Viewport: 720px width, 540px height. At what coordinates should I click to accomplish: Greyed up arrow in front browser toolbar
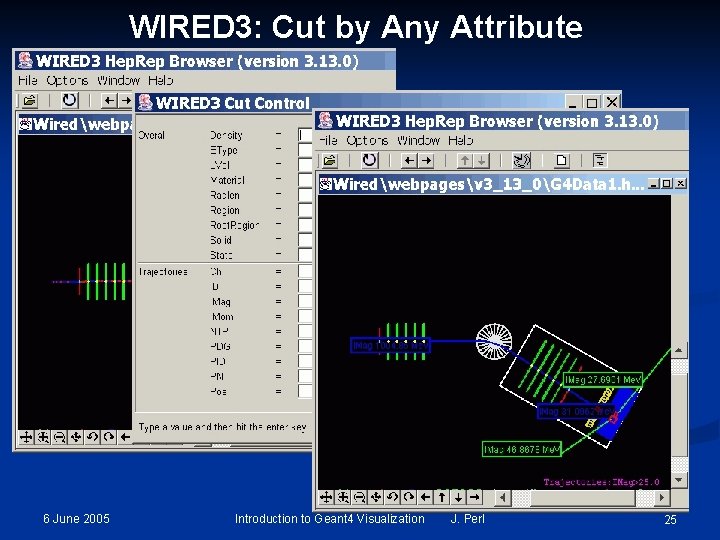(x=465, y=160)
